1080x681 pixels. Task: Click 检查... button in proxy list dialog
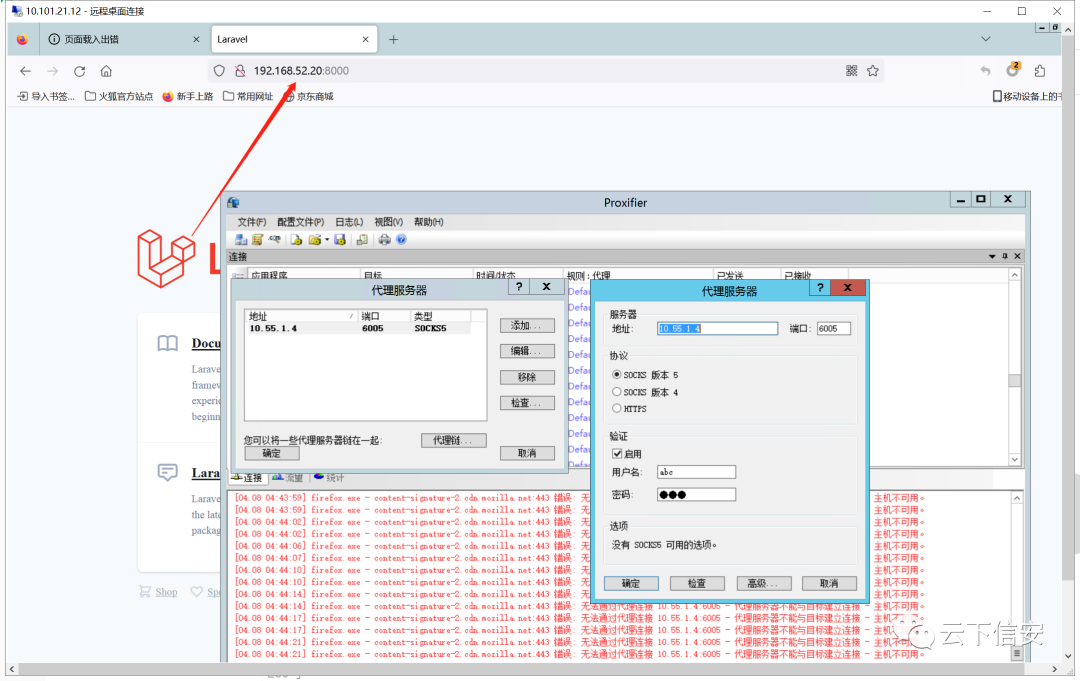(x=527, y=403)
